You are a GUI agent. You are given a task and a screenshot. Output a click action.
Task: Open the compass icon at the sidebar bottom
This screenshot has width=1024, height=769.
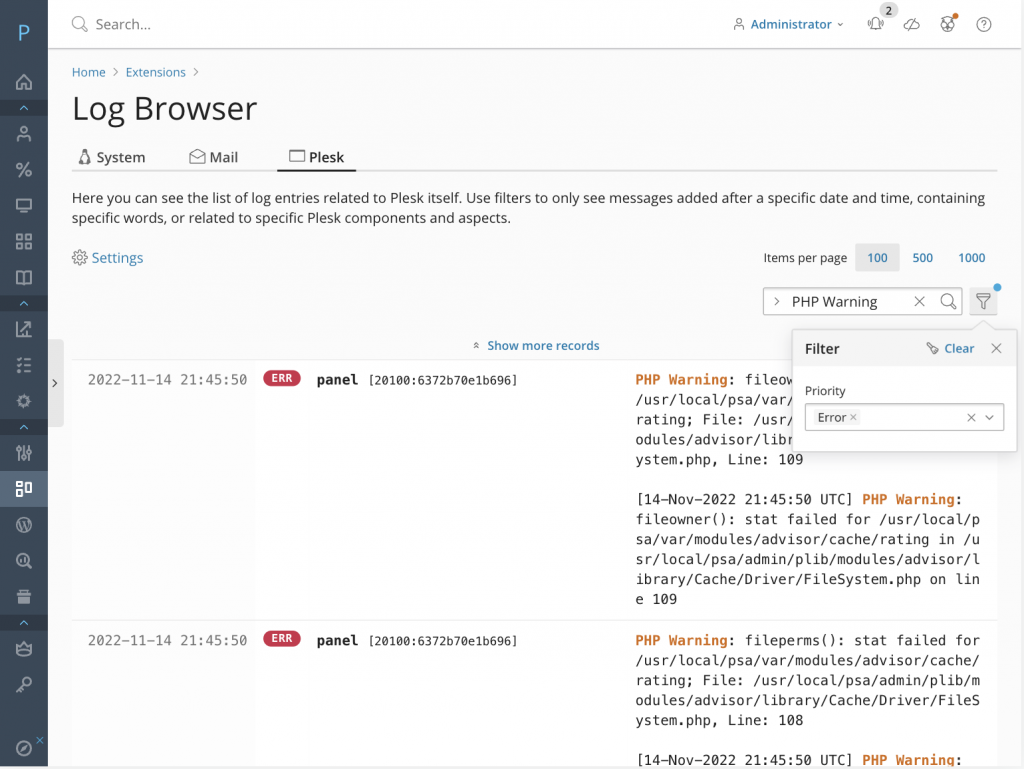tap(24, 748)
